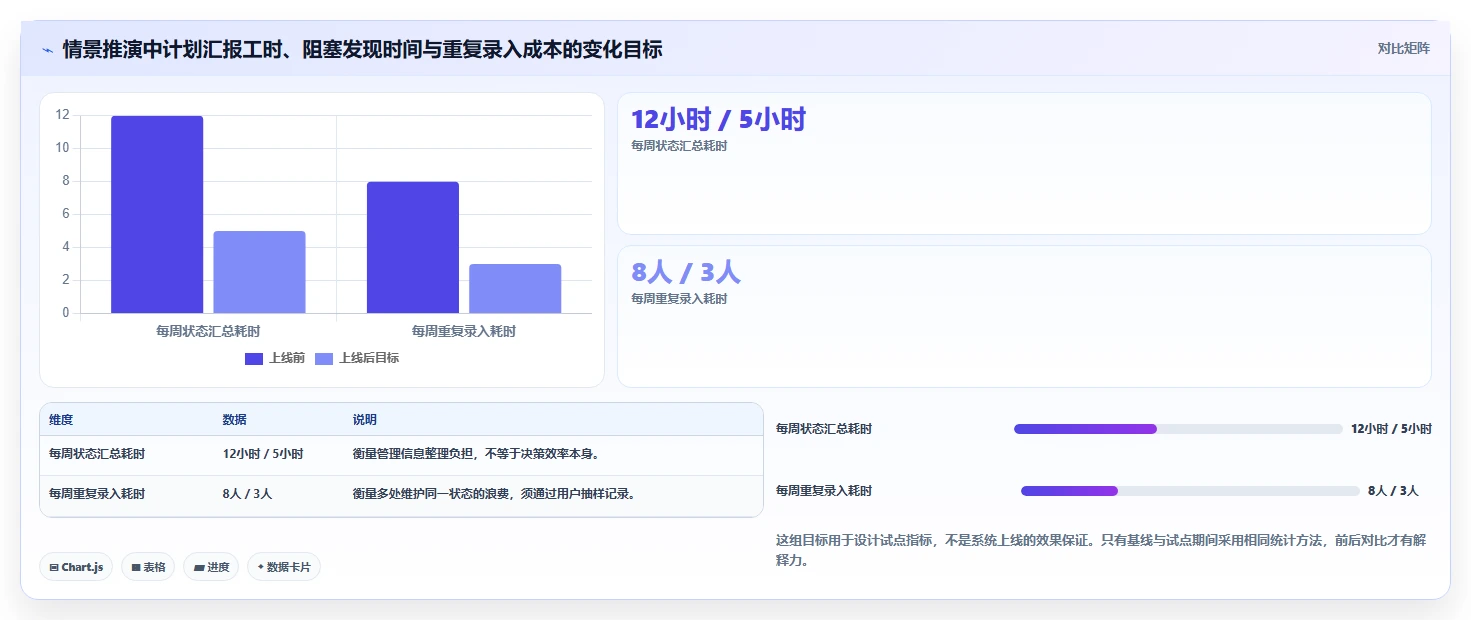Select table cell 8人 / 3人
Screen dimensions: 1471x620
click(247, 494)
